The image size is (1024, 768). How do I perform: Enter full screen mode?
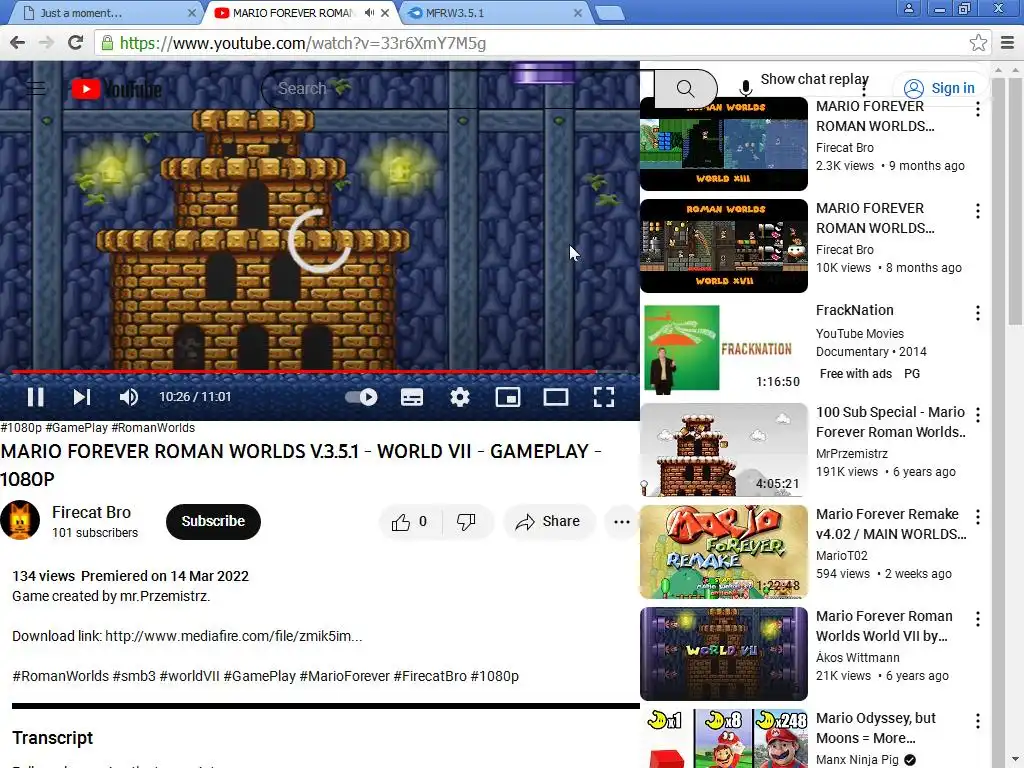pos(603,397)
